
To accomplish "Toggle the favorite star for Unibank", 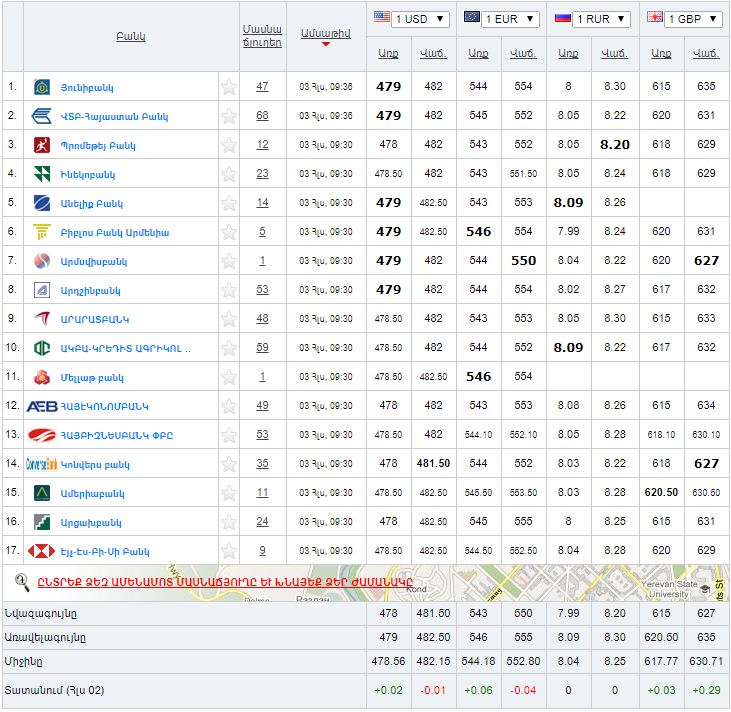I will [229, 87].
